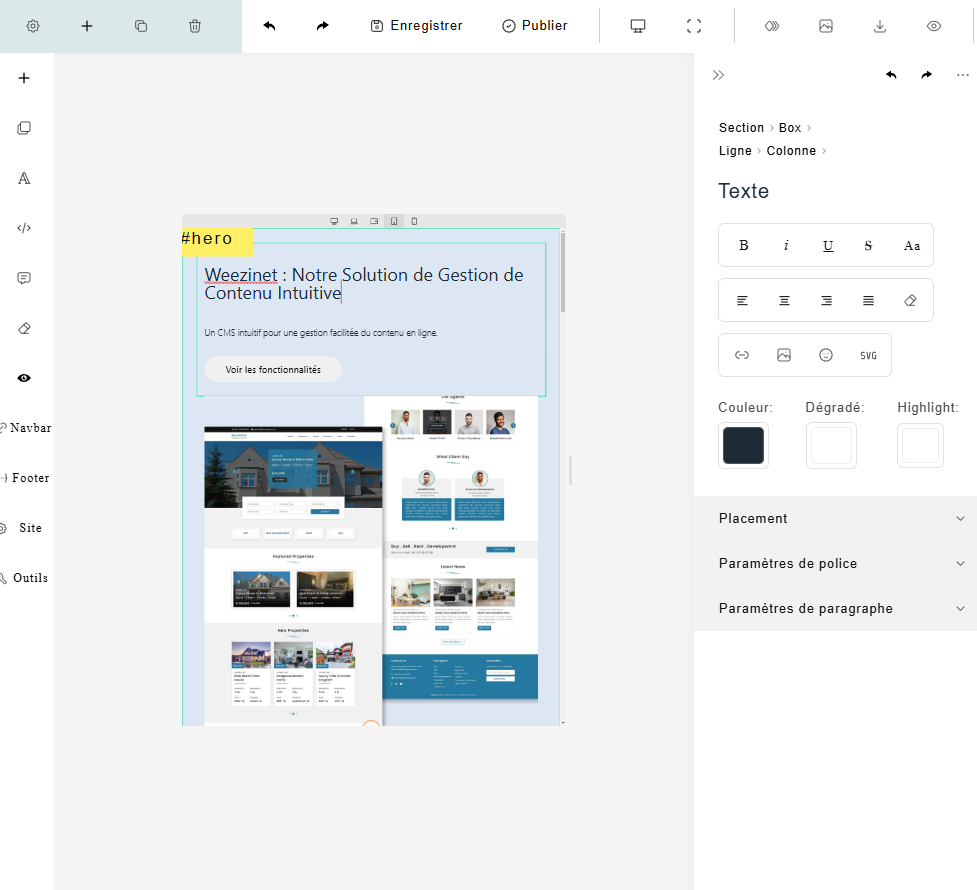This screenshot has height=890, width=977.
Task: Select Colonne in the breadcrumb
Action: (791, 151)
